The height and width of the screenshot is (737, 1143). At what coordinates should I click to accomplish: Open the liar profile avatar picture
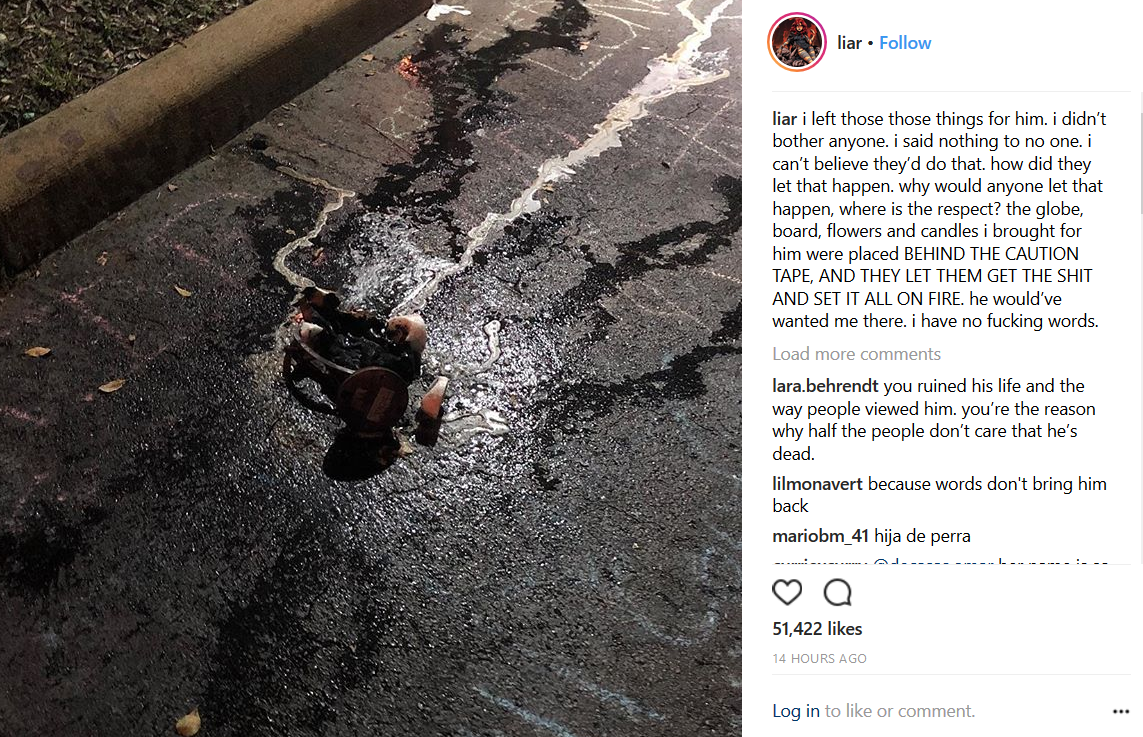(x=797, y=42)
